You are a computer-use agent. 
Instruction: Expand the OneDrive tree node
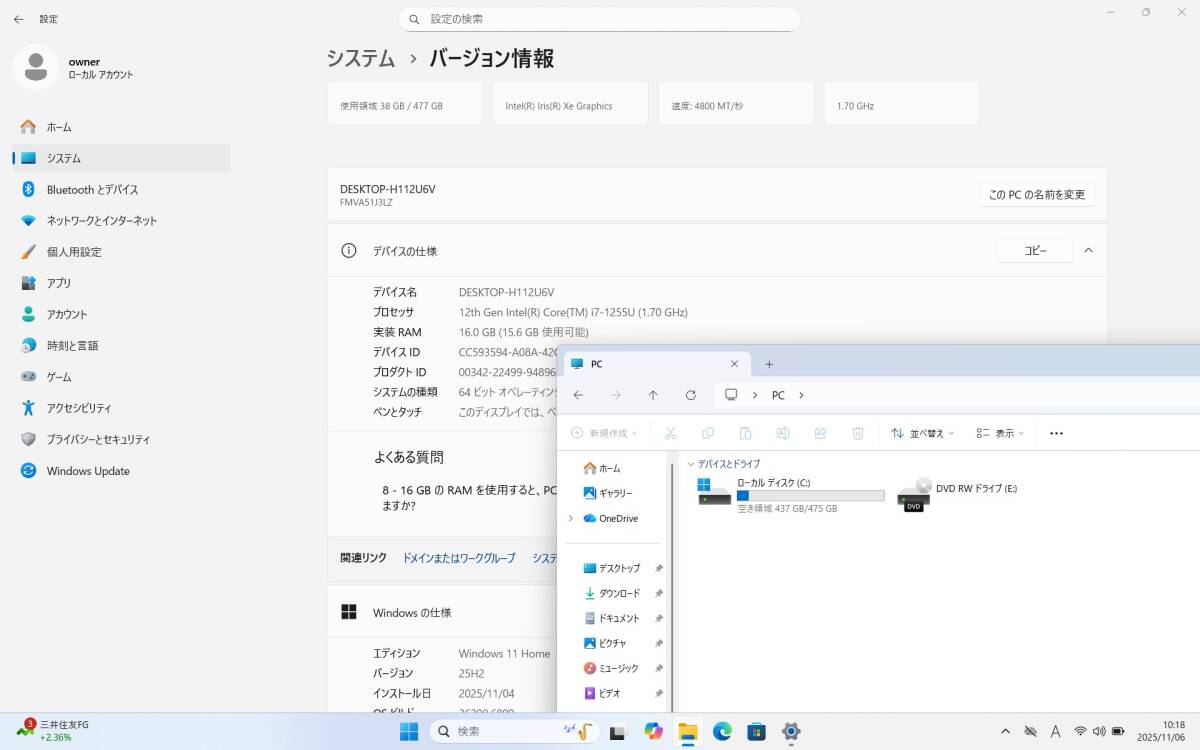[x=570, y=518]
